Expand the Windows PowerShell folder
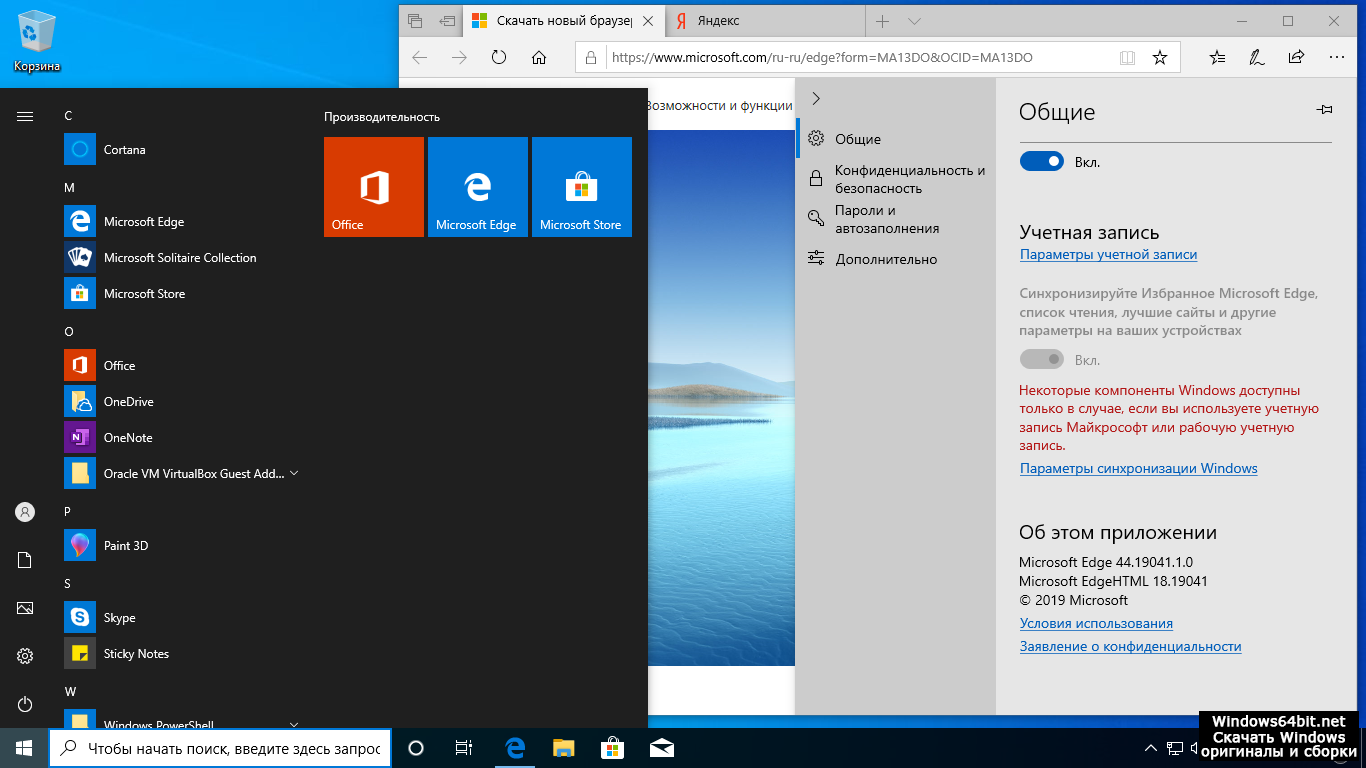This screenshot has width=1366, height=768. tap(294, 724)
